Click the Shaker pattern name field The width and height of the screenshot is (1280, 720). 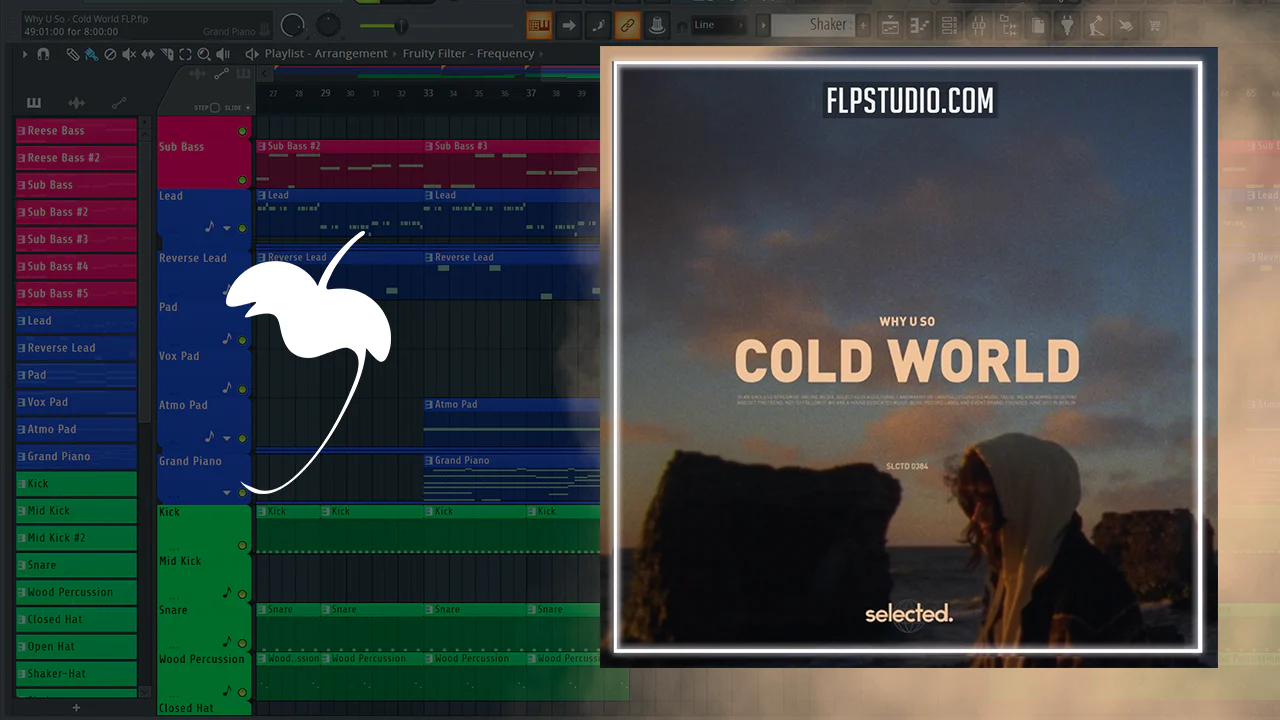click(813, 25)
